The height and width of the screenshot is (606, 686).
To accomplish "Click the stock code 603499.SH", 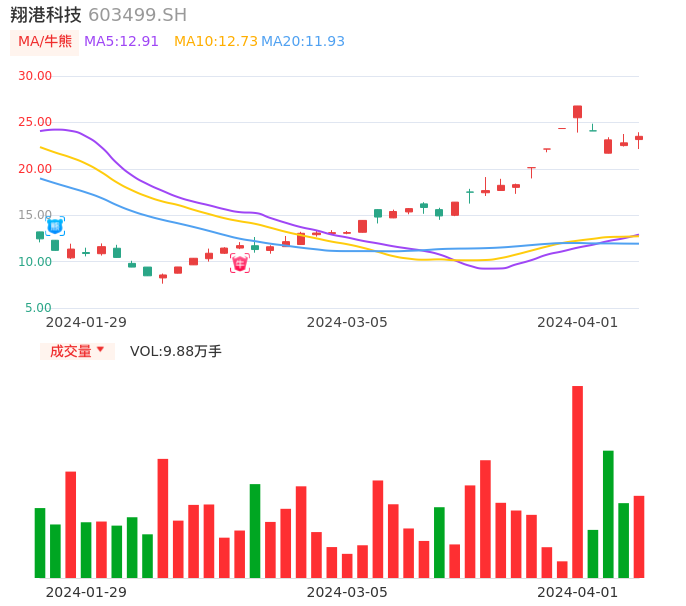I will pos(137,15).
